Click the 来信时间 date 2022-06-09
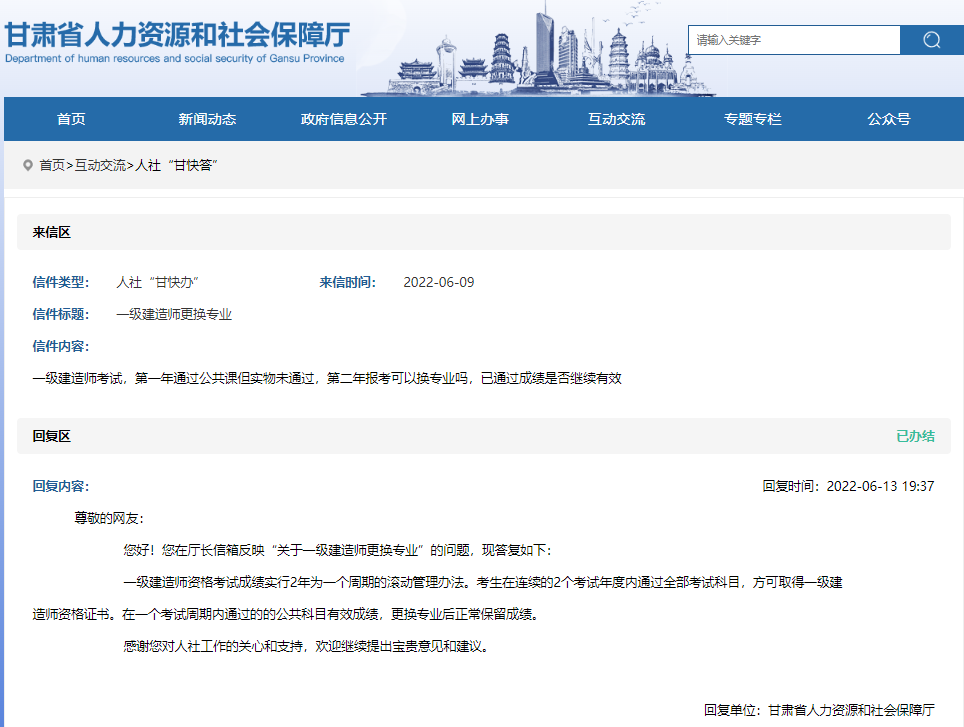 point(439,282)
